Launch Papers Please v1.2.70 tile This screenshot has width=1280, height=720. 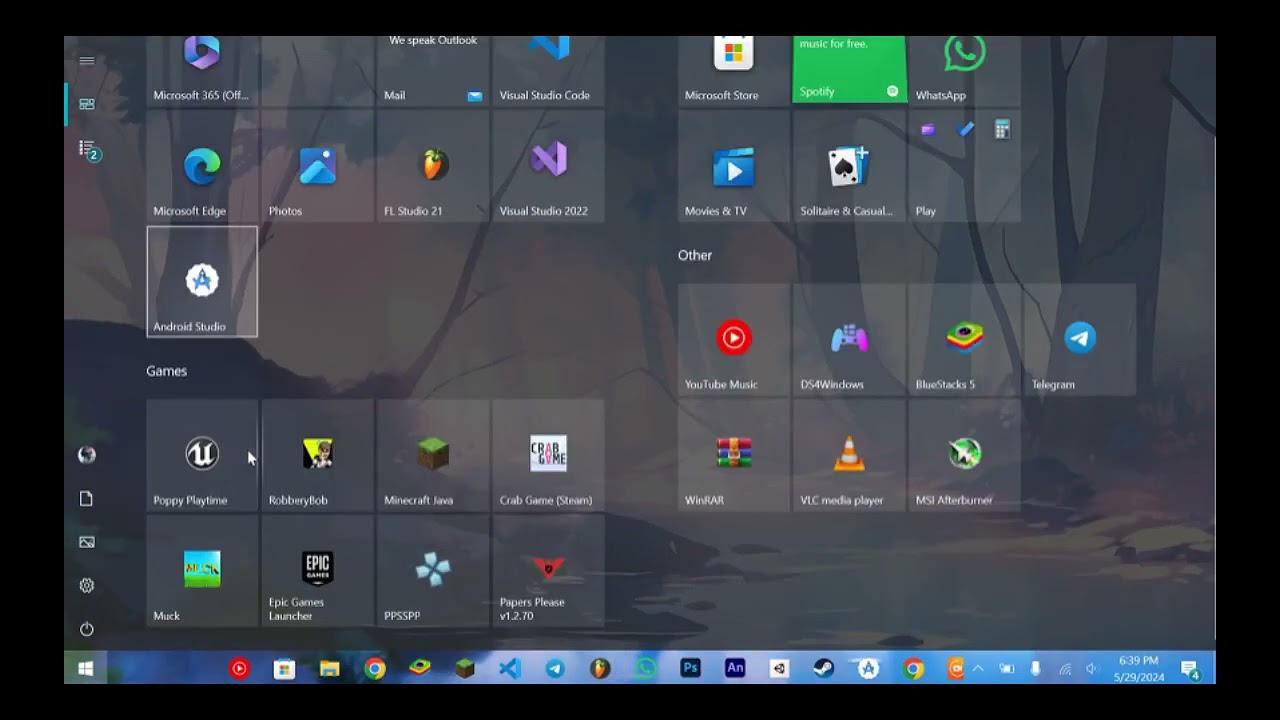coord(548,571)
